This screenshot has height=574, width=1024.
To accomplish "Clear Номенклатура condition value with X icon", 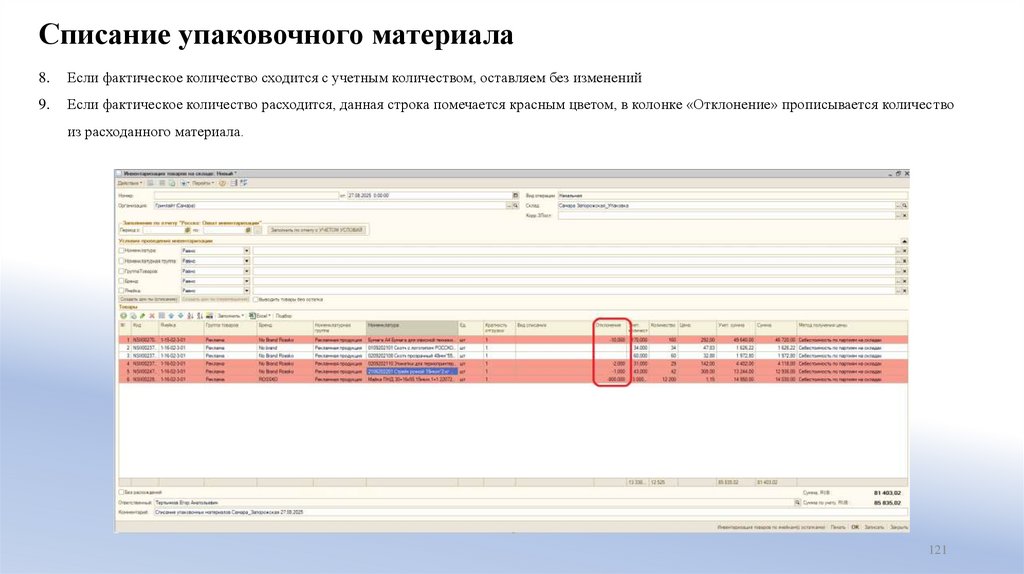I will click(x=904, y=251).
